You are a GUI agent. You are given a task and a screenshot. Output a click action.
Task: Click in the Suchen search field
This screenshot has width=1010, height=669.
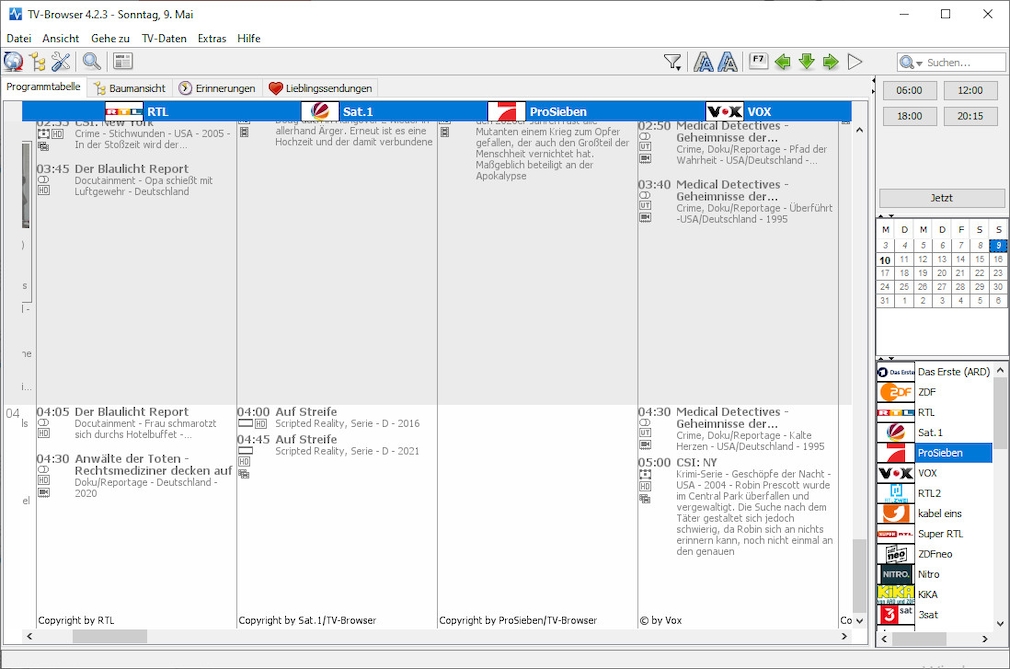[962, 63]
